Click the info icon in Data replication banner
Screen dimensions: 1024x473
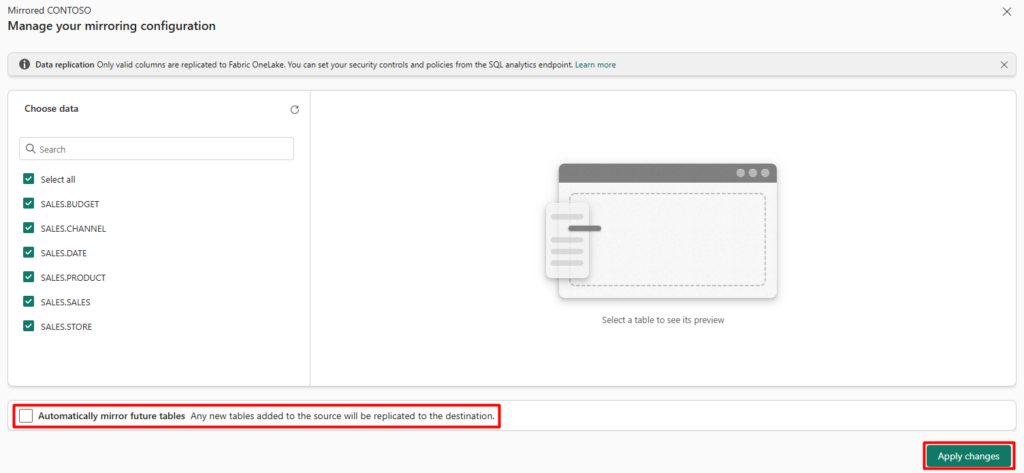(24, 65)
